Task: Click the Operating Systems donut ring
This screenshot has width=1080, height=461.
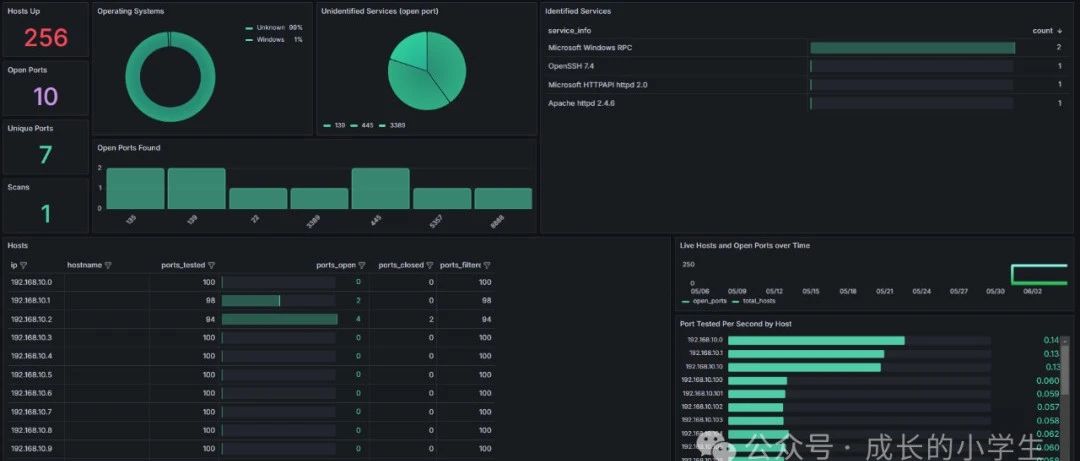Action: click(x=132, y=76)
